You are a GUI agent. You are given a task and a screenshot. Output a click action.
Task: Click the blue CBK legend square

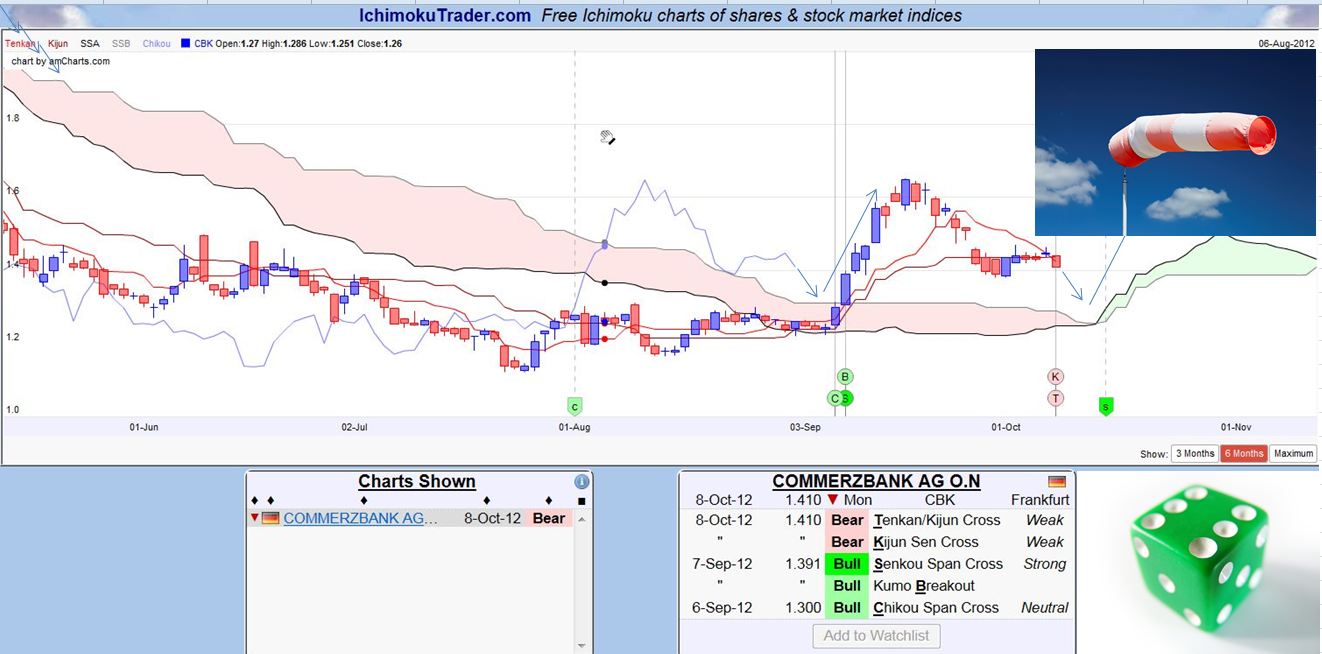[x=184, y=44]
